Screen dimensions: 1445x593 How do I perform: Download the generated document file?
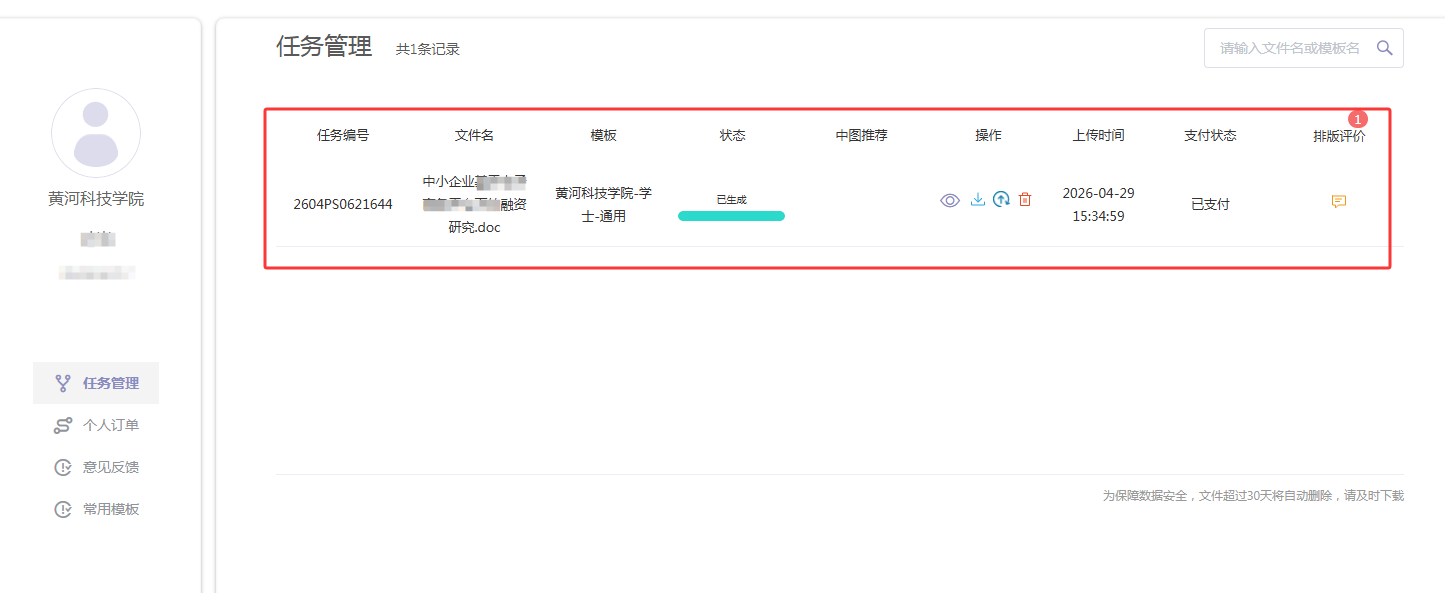[x=978, y=200]
